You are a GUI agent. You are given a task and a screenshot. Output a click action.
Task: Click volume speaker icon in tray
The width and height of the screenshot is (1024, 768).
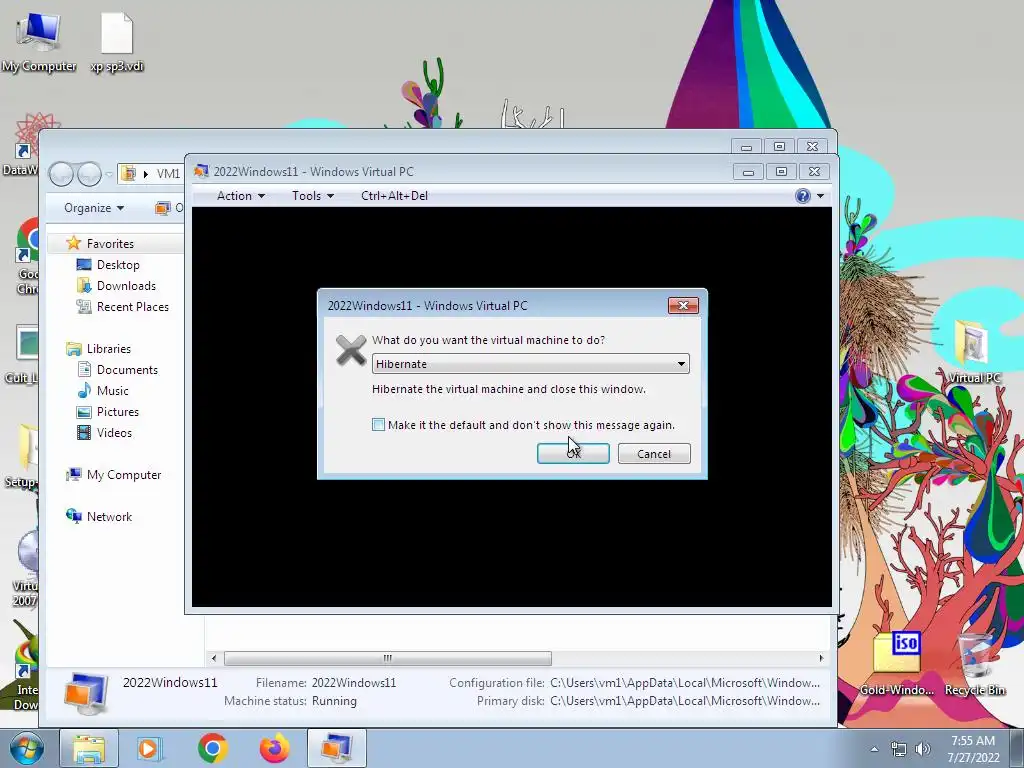(923, 749)
